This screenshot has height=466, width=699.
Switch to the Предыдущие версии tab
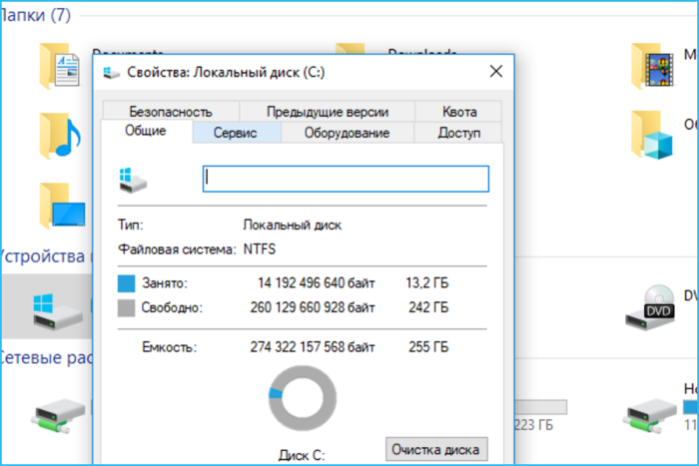(327, 111)
